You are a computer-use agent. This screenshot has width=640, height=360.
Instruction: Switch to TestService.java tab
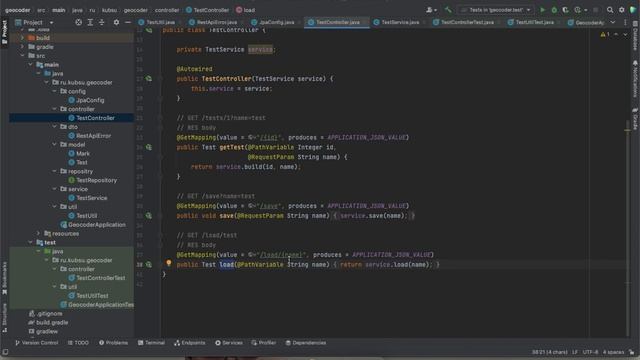tap(396, 22)
